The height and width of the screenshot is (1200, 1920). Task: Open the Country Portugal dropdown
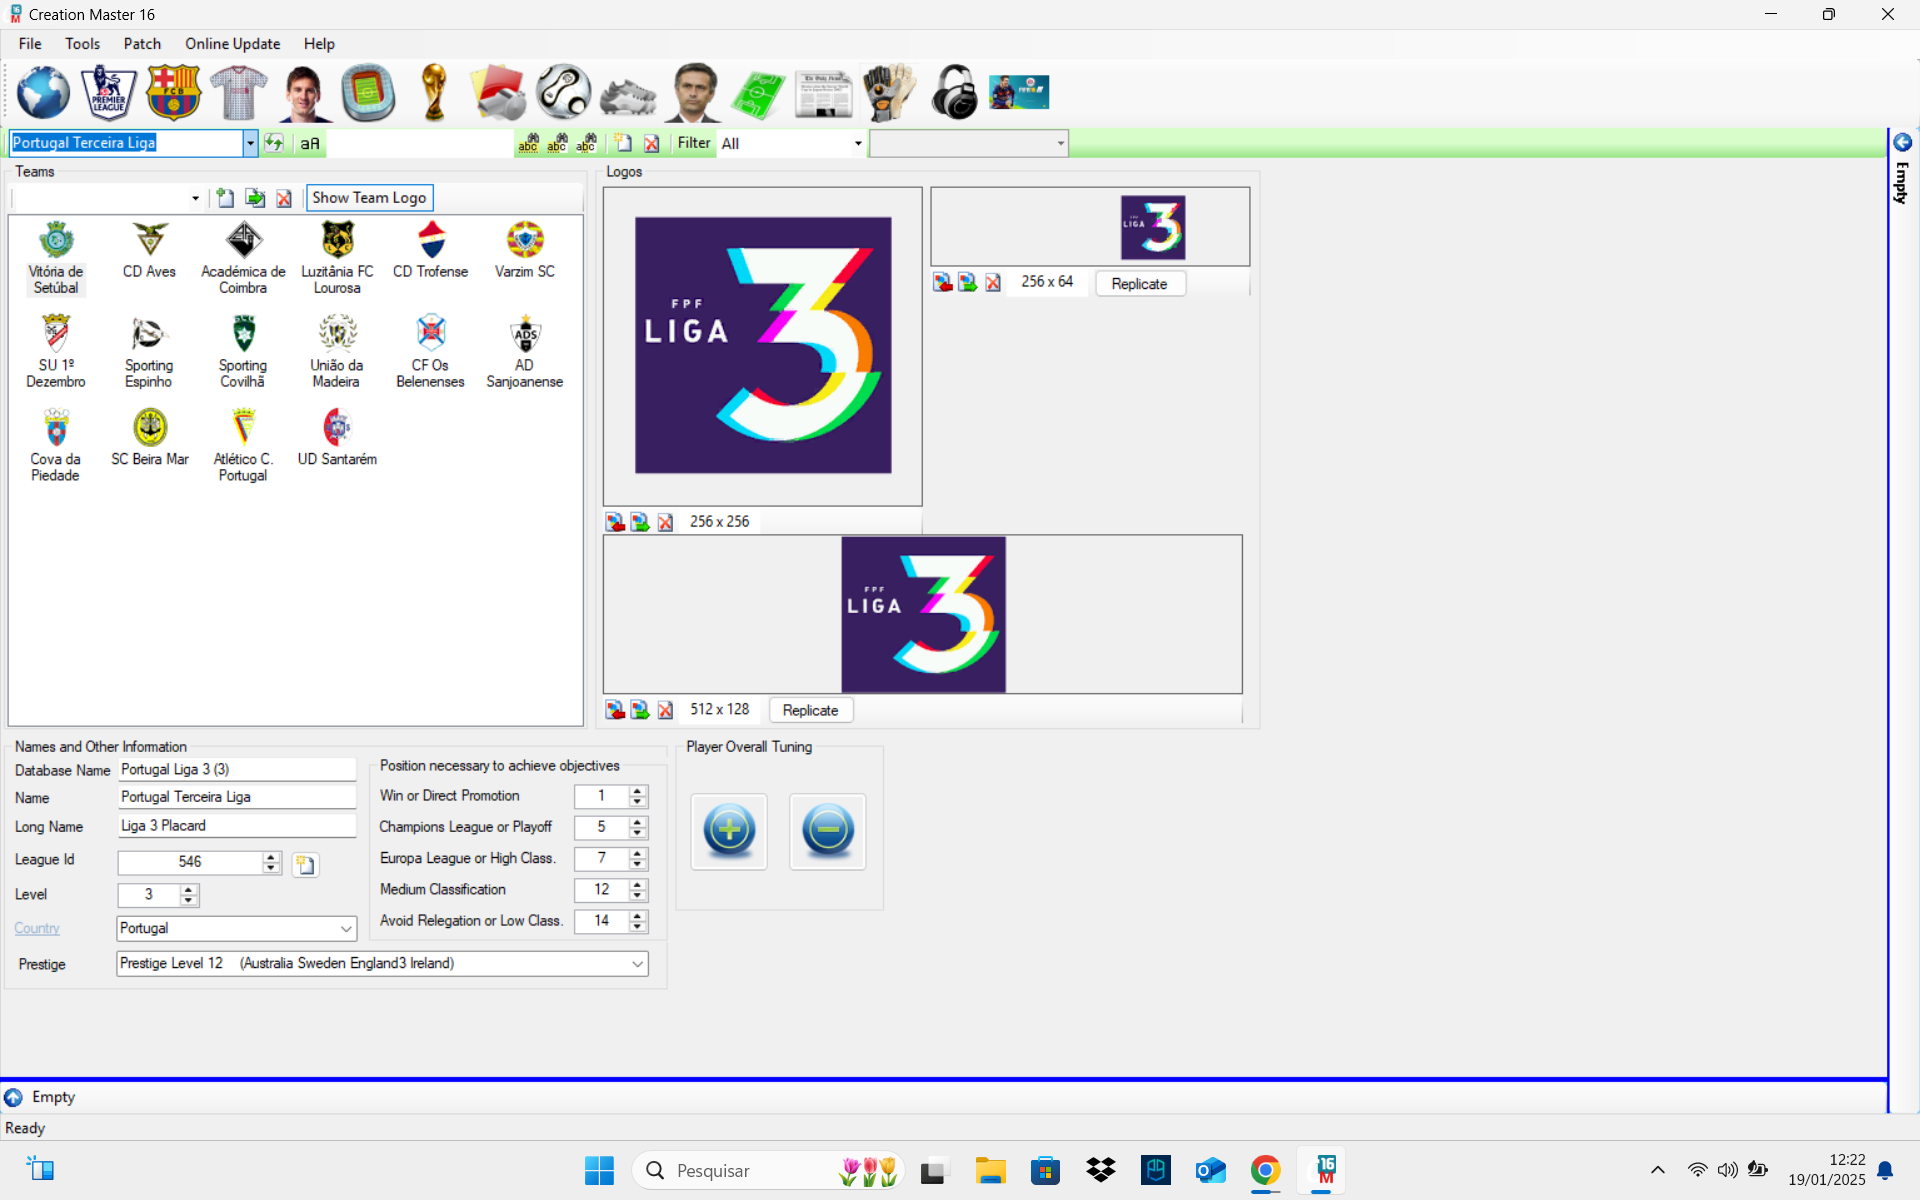pyautogui.click(x=346, y=928)
